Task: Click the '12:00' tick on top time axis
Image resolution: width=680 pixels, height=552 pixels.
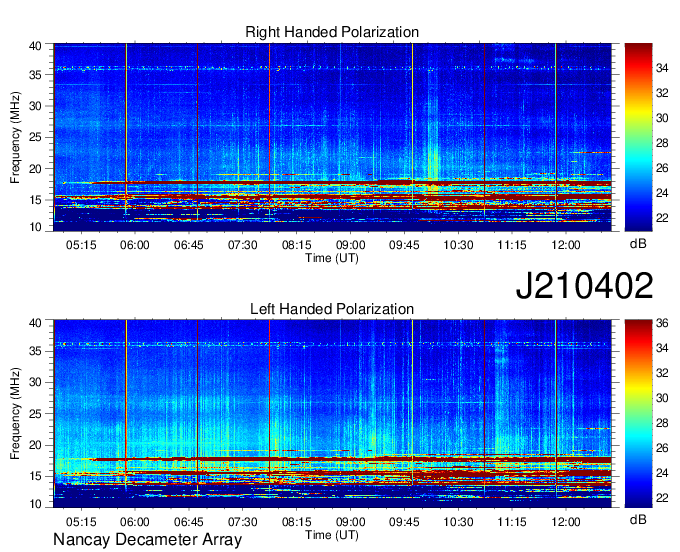Action: (566, 245)
